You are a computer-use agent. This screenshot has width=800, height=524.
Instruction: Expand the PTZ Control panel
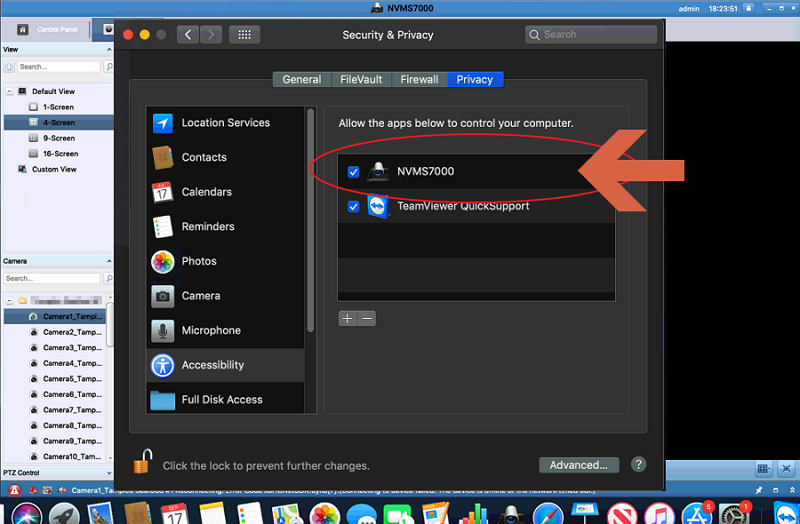pos(107,472)
